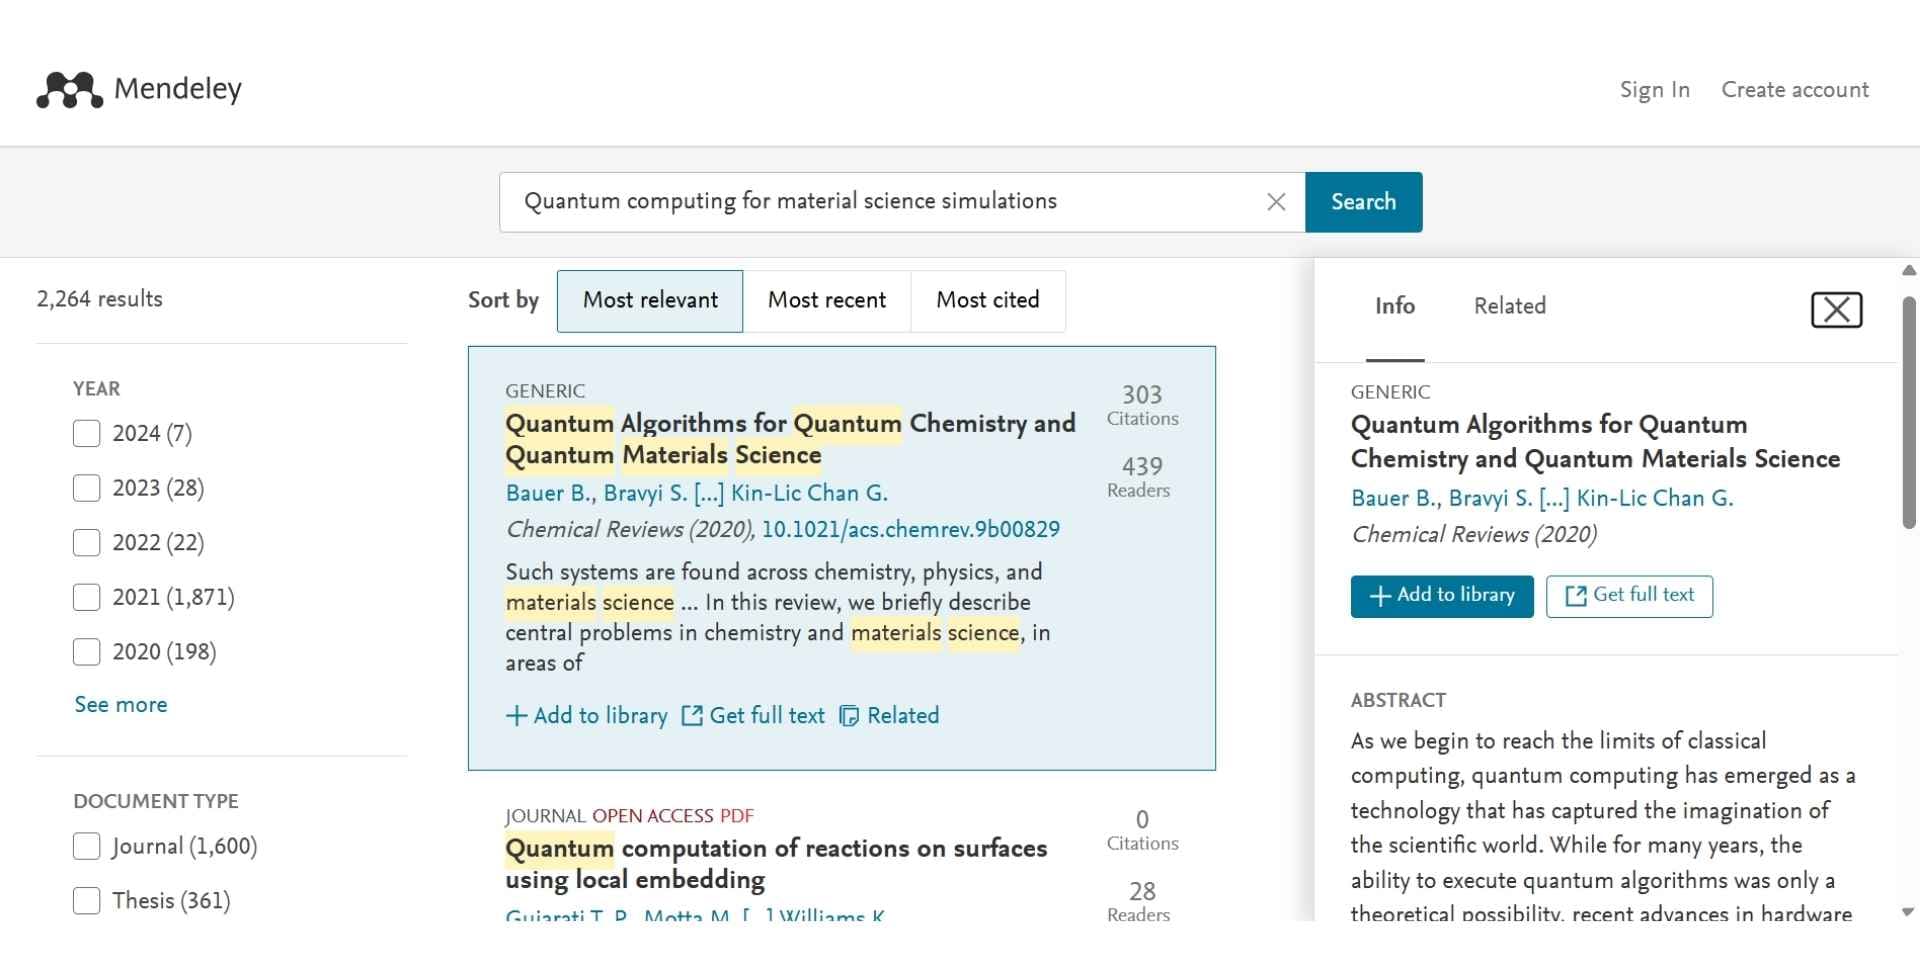Sort results by Most cited
The image size is (1920, 960).
pos(987,300)
